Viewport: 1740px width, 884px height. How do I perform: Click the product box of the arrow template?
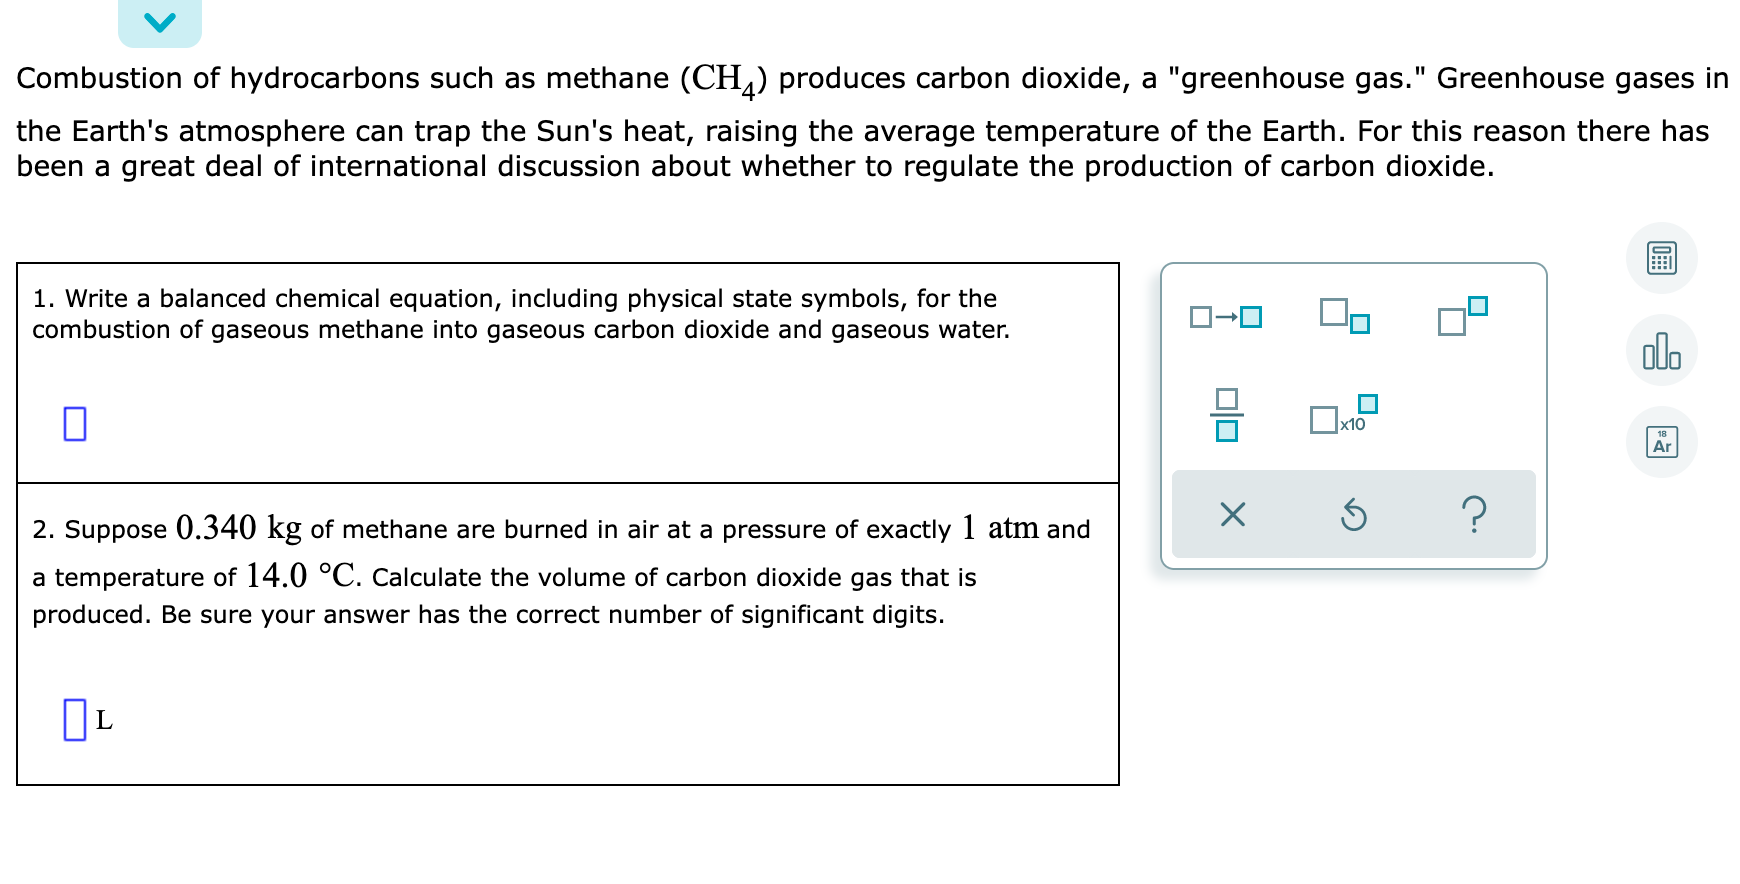click(x=1250, y=317)
